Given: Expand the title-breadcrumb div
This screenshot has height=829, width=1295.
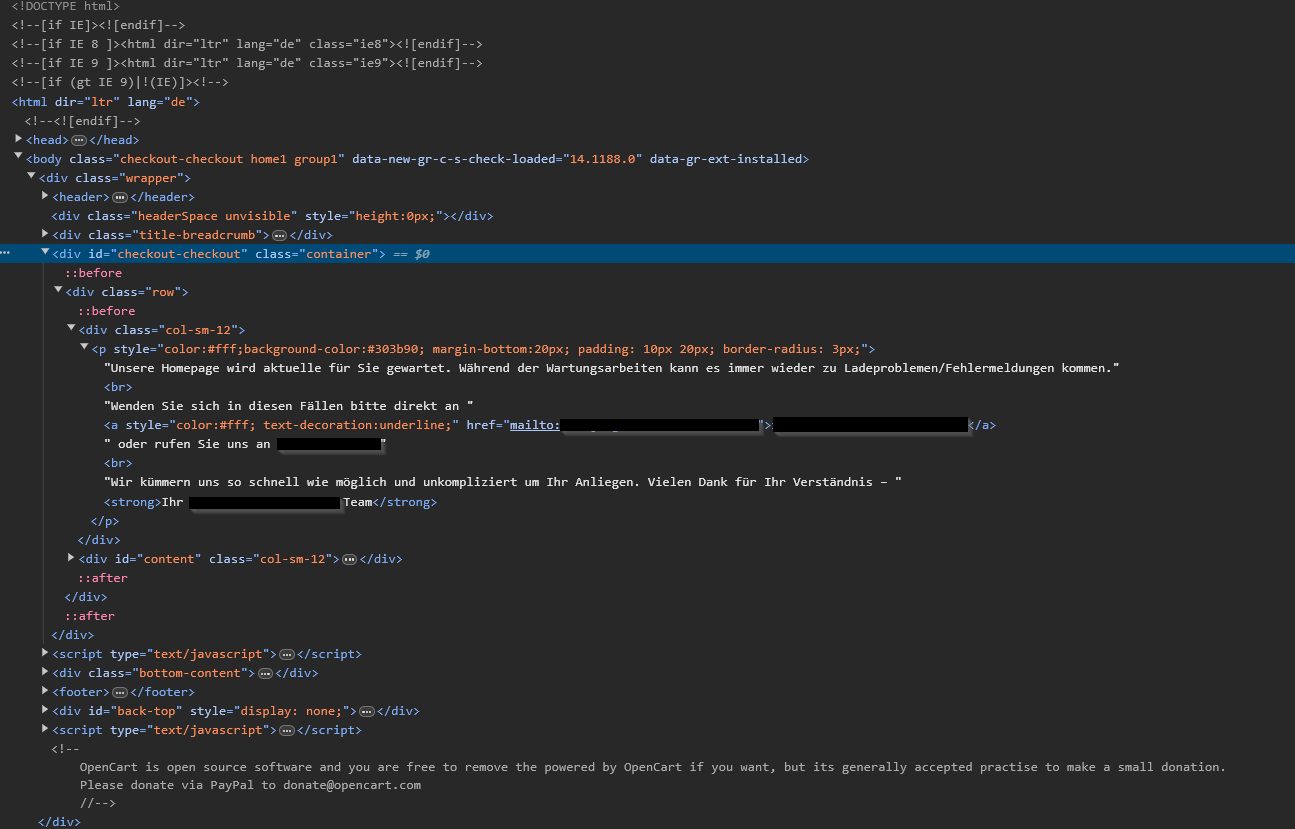Looking at the screenshot, I should pos(45,234).
